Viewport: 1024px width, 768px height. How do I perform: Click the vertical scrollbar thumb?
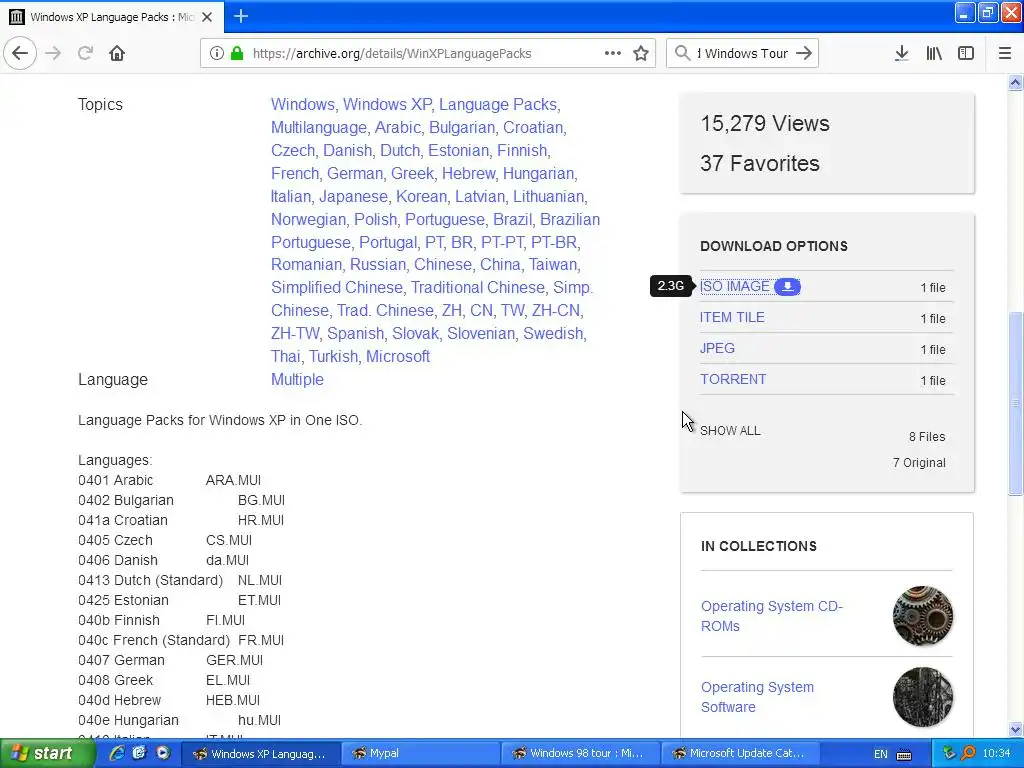(1015, 404)
